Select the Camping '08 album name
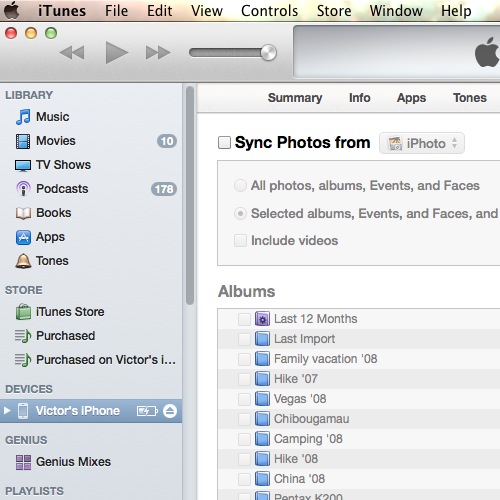The height and width of the screenshot is (500, 500). point(308,439)
